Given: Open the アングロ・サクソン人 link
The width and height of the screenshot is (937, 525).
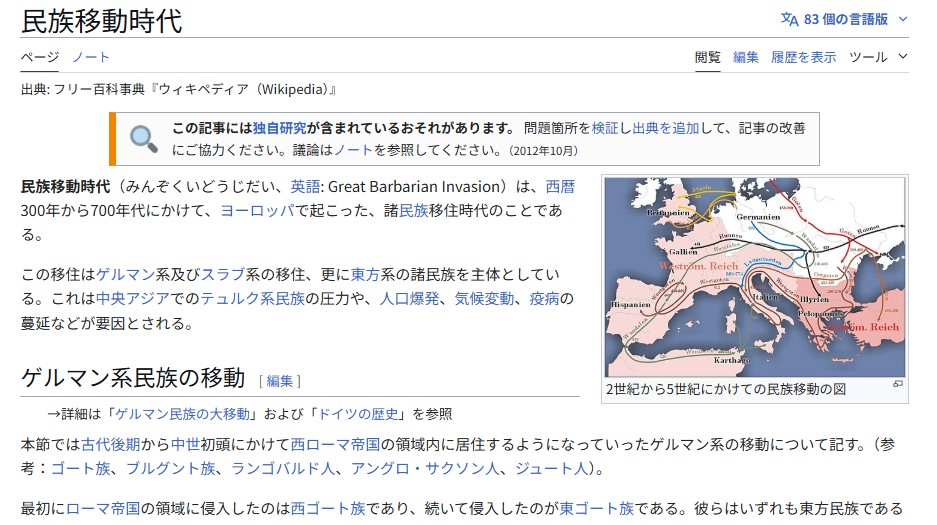Looking at the screenshot, I should 425,468.
